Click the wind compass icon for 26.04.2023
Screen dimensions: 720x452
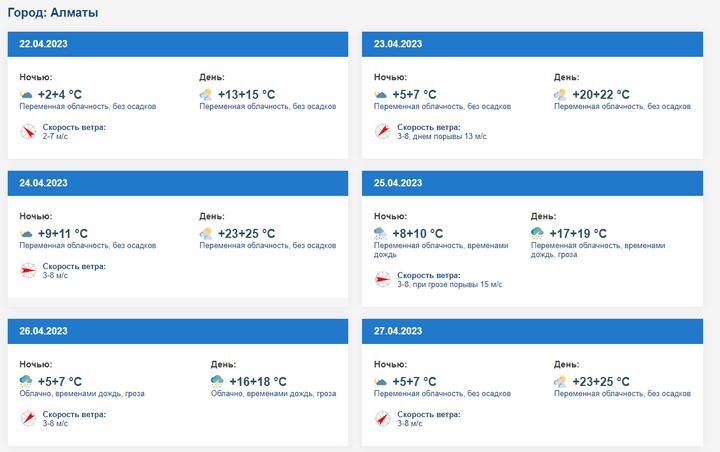point(28,418)
